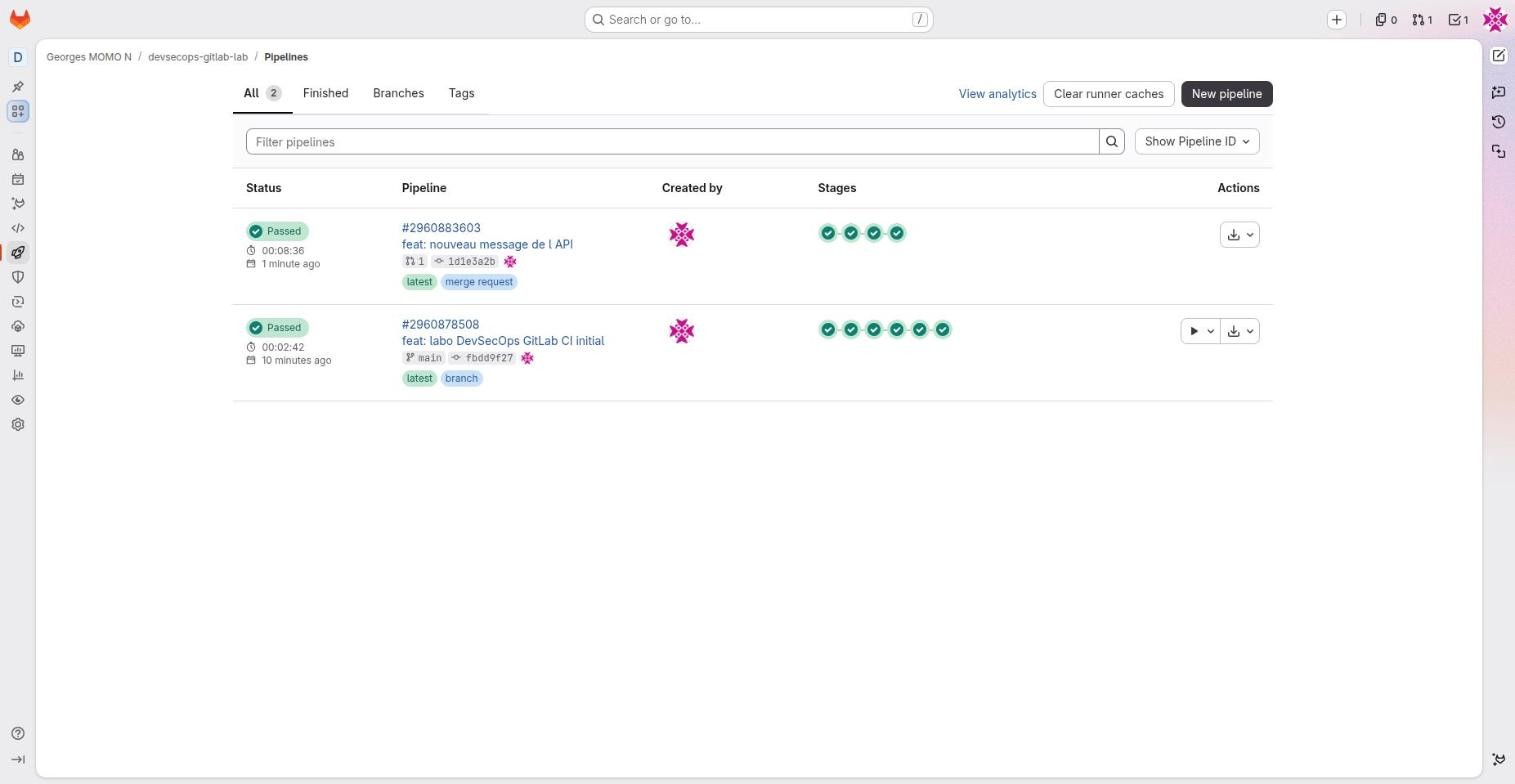Viewport: 1515px width, 784px height.
Task: Open the to-do list counter icon
Action: click(x=1459, y=20)
